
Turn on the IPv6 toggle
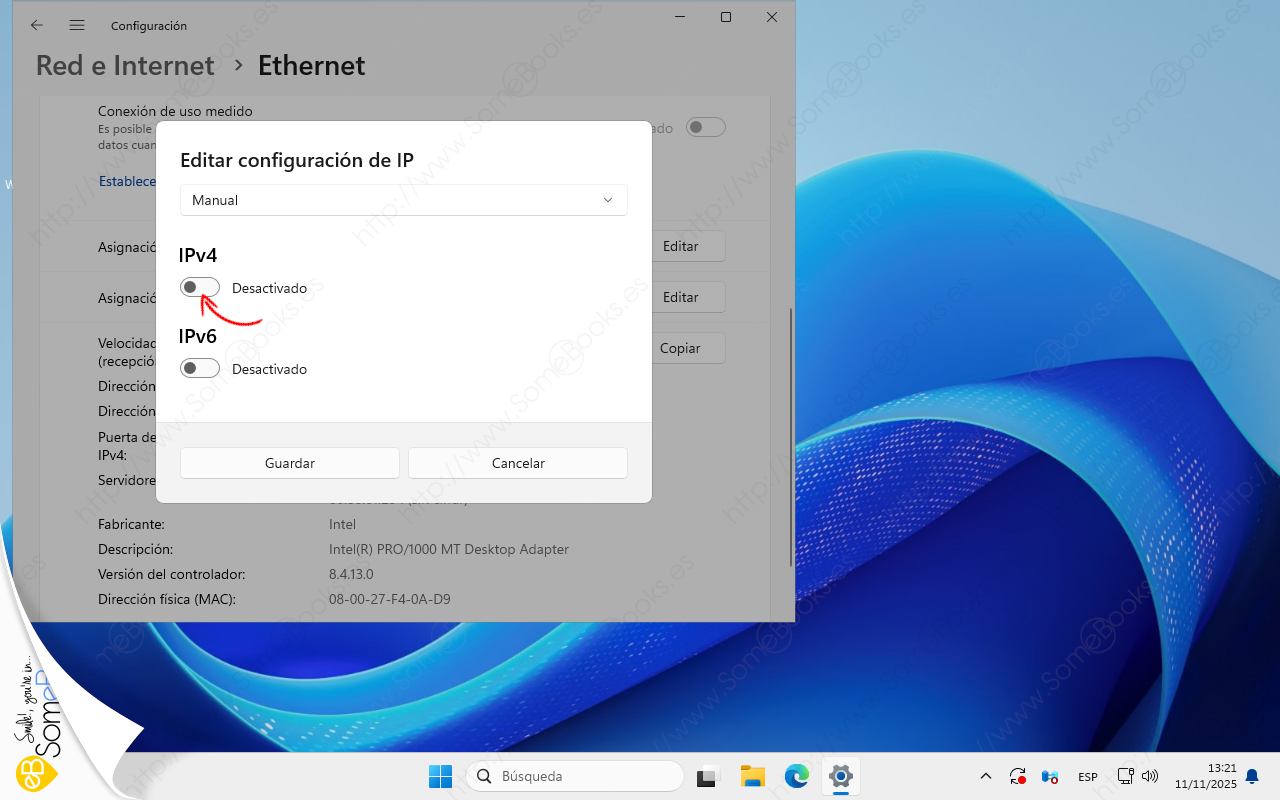[200, 369]
